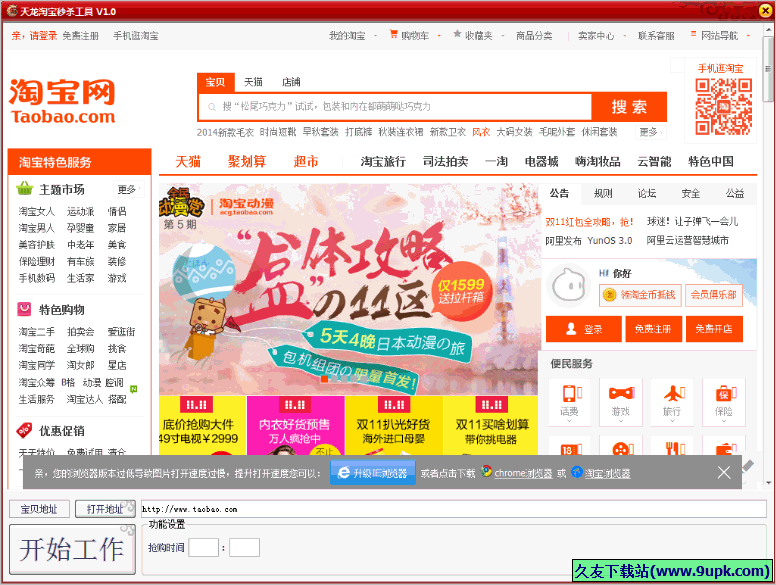
Task: Open 聚划算 in main navigation
Action: tap(246, 161)
